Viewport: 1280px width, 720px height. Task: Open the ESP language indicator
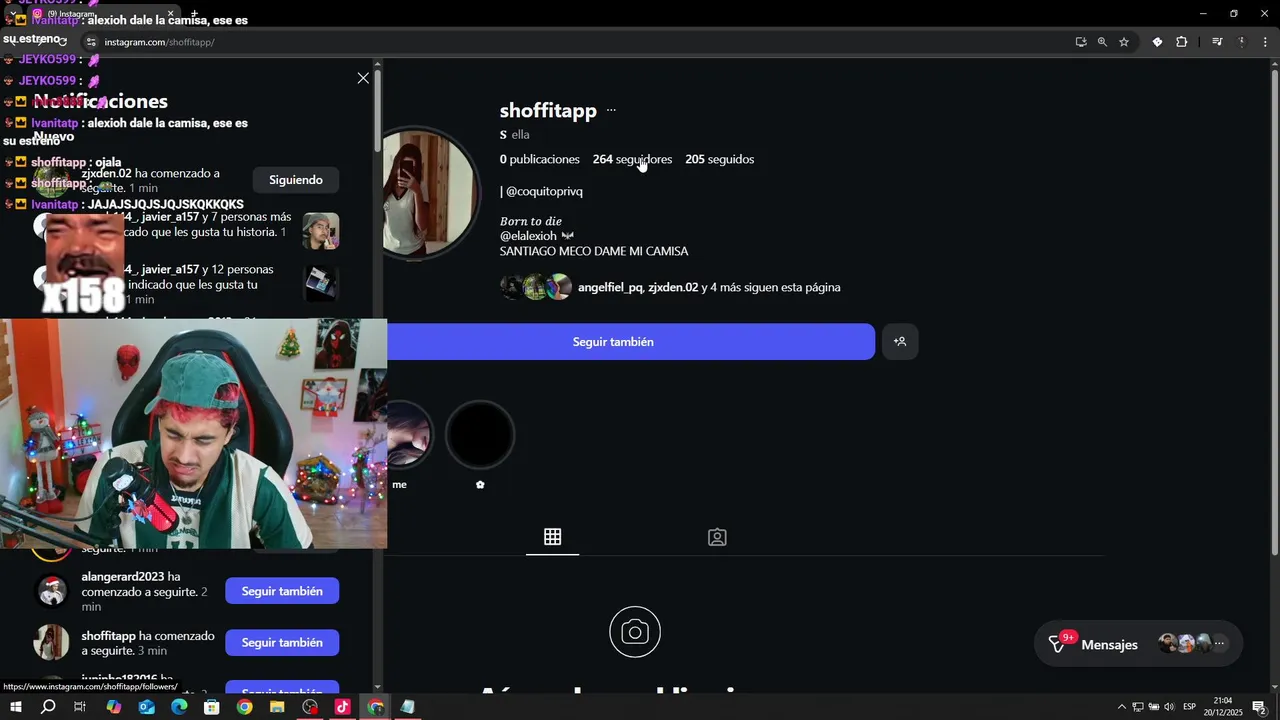coord(1190,707)
